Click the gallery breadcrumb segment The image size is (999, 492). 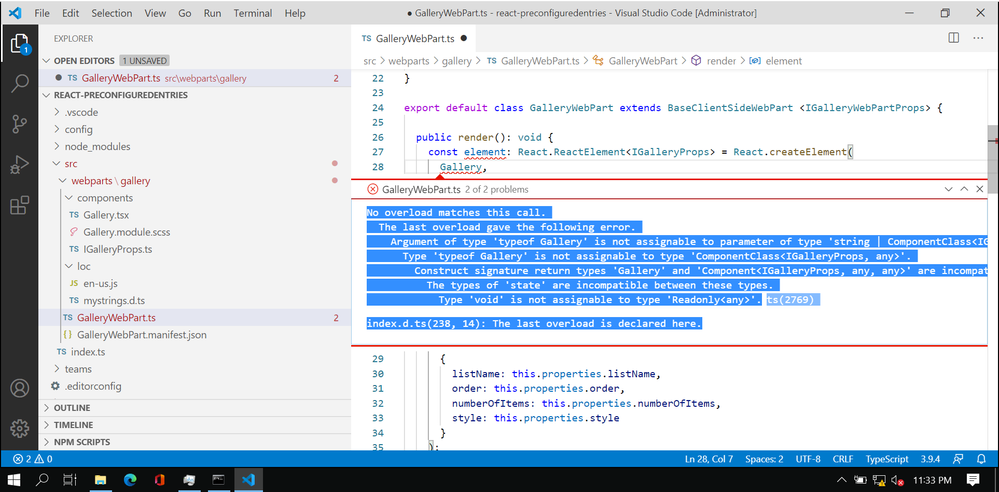click(457, 61)
